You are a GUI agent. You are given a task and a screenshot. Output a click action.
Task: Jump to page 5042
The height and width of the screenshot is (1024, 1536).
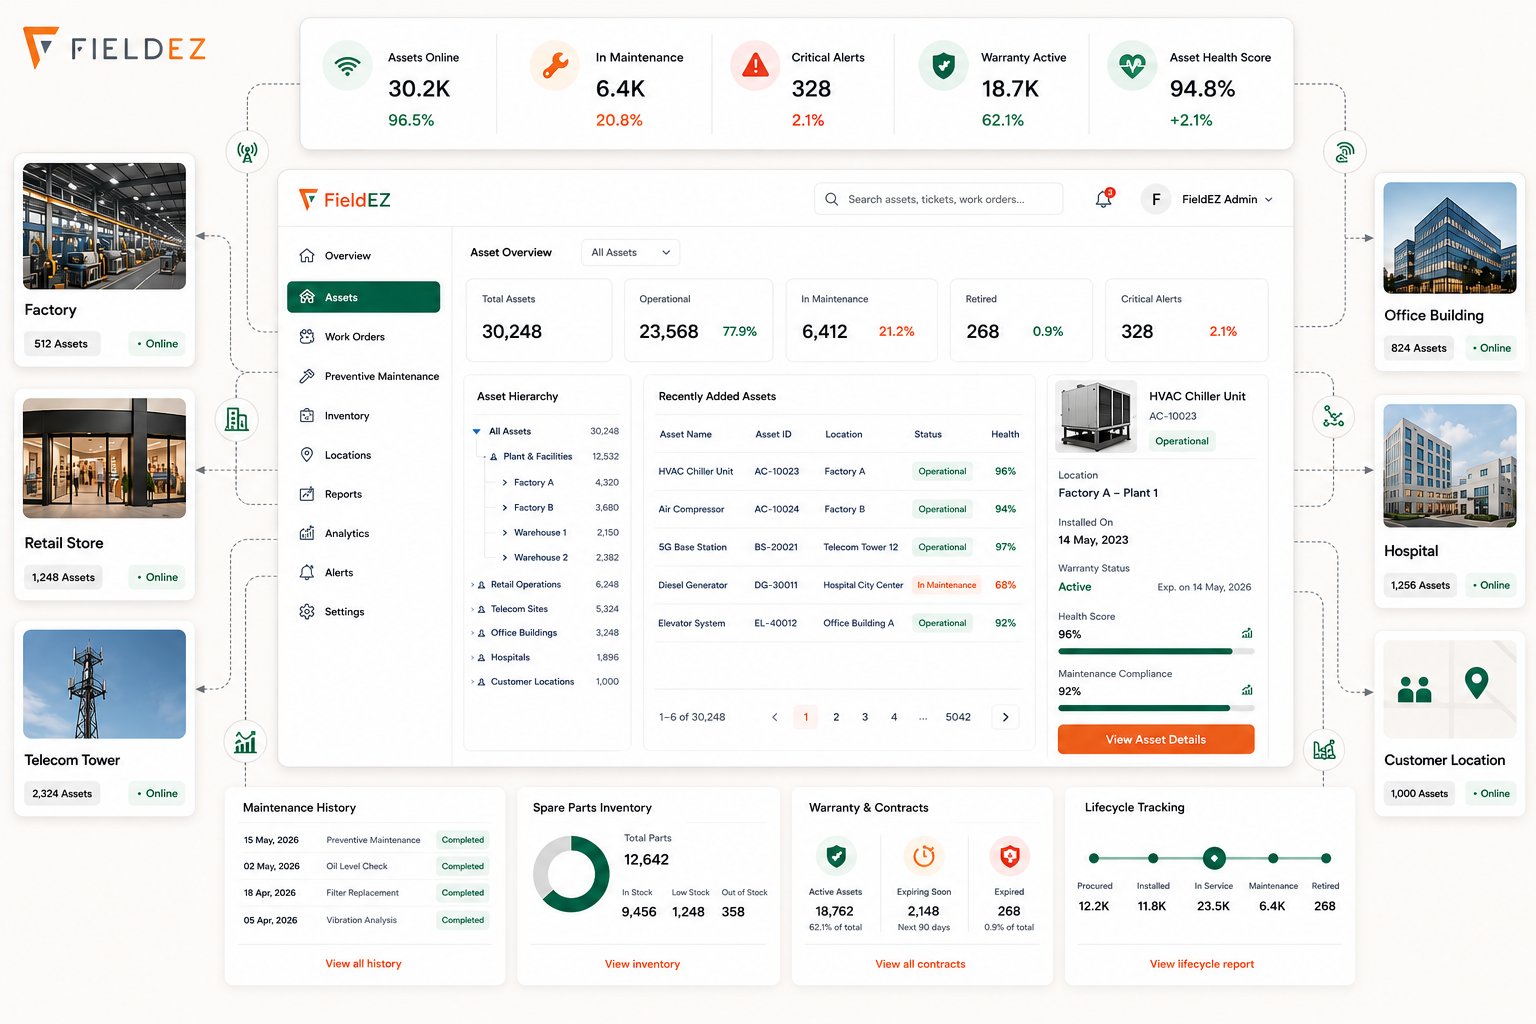tap(958, 717)
